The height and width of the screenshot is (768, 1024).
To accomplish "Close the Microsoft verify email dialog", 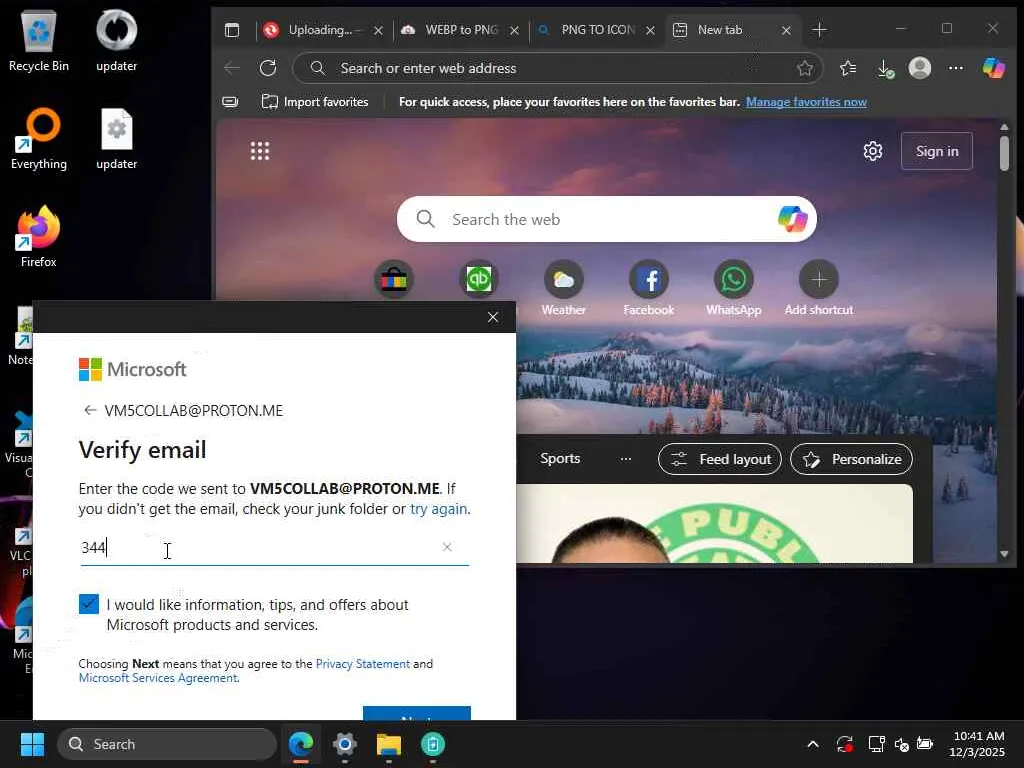I will click(x=493, y=317).
